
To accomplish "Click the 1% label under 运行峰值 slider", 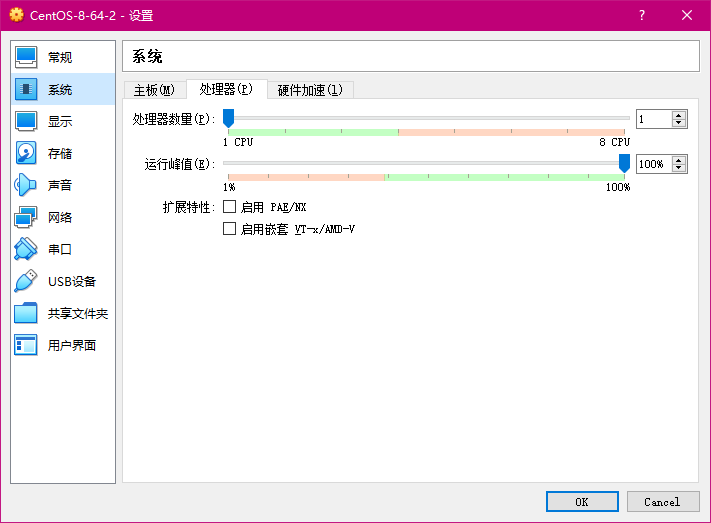I will (229, 187).
